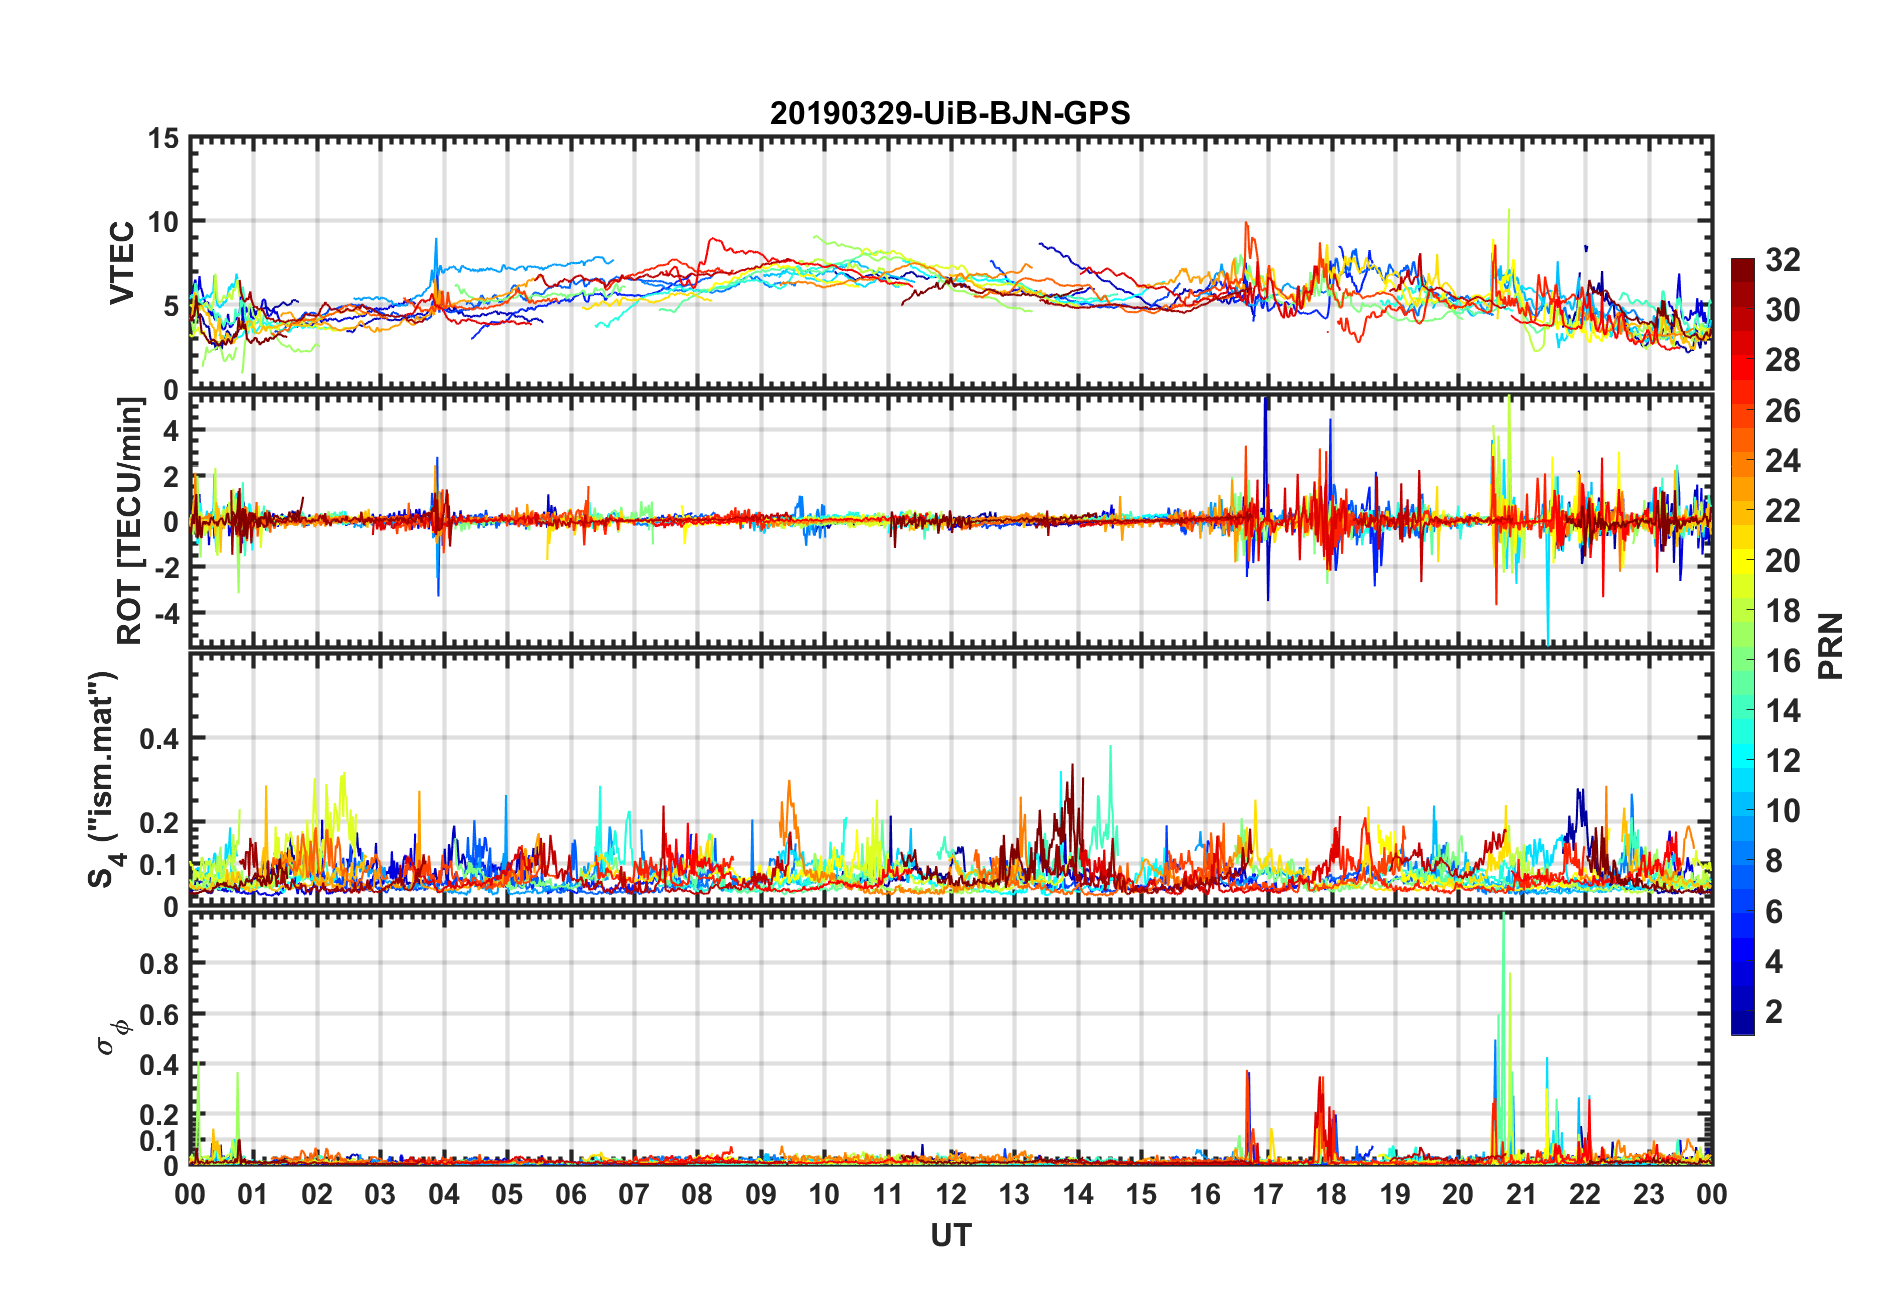
Task: Click x-axis hour label 03
Action: click(380, 1194)
